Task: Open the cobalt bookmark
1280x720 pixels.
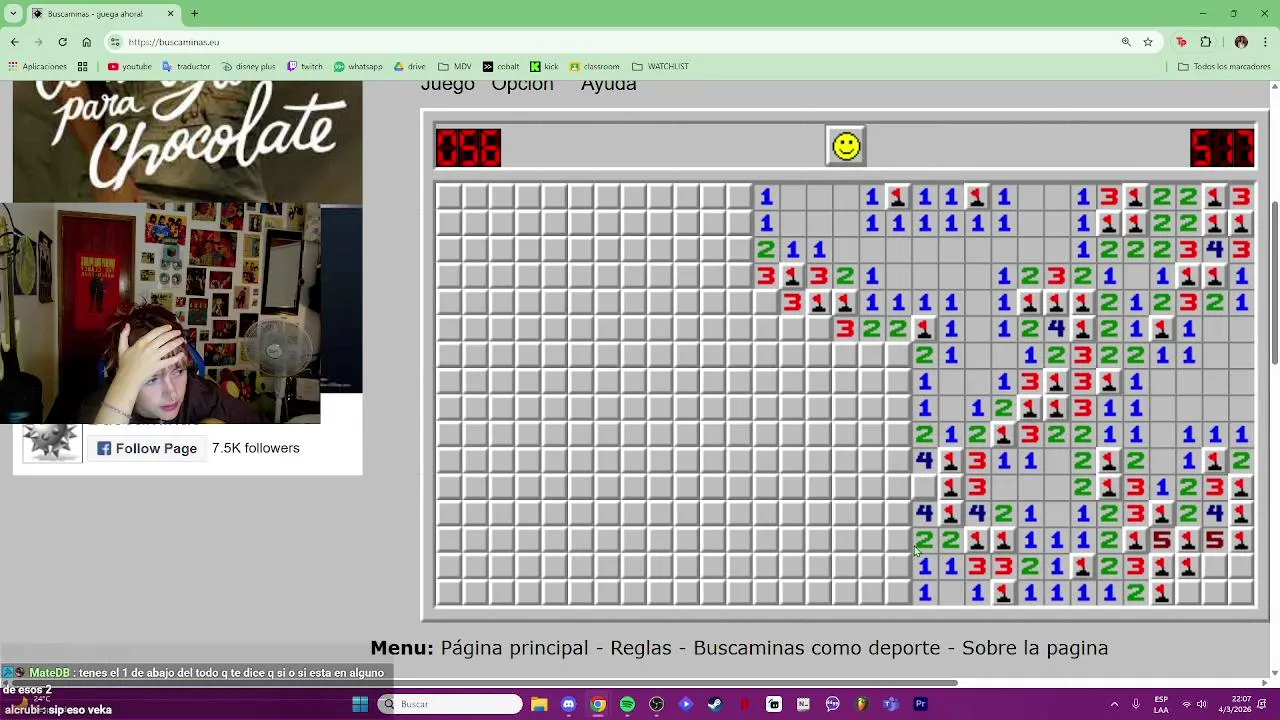Action: click(501, 67)
